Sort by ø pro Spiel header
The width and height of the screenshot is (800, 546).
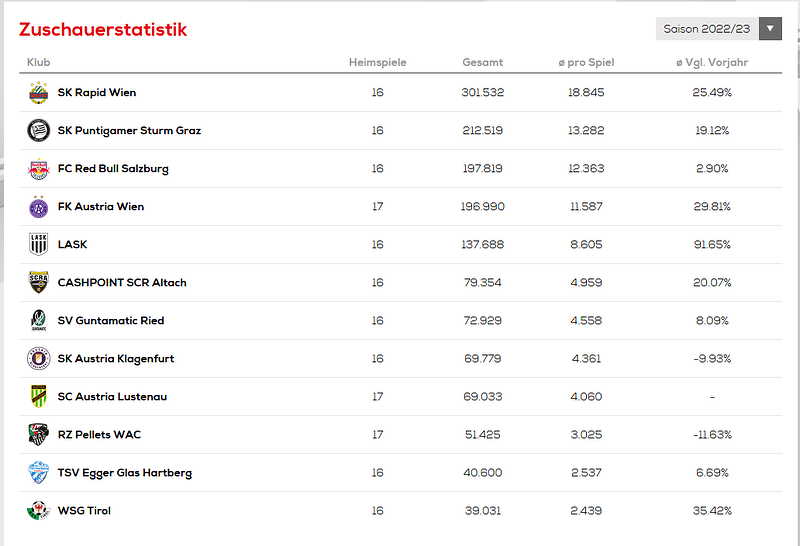click(586, 62)
